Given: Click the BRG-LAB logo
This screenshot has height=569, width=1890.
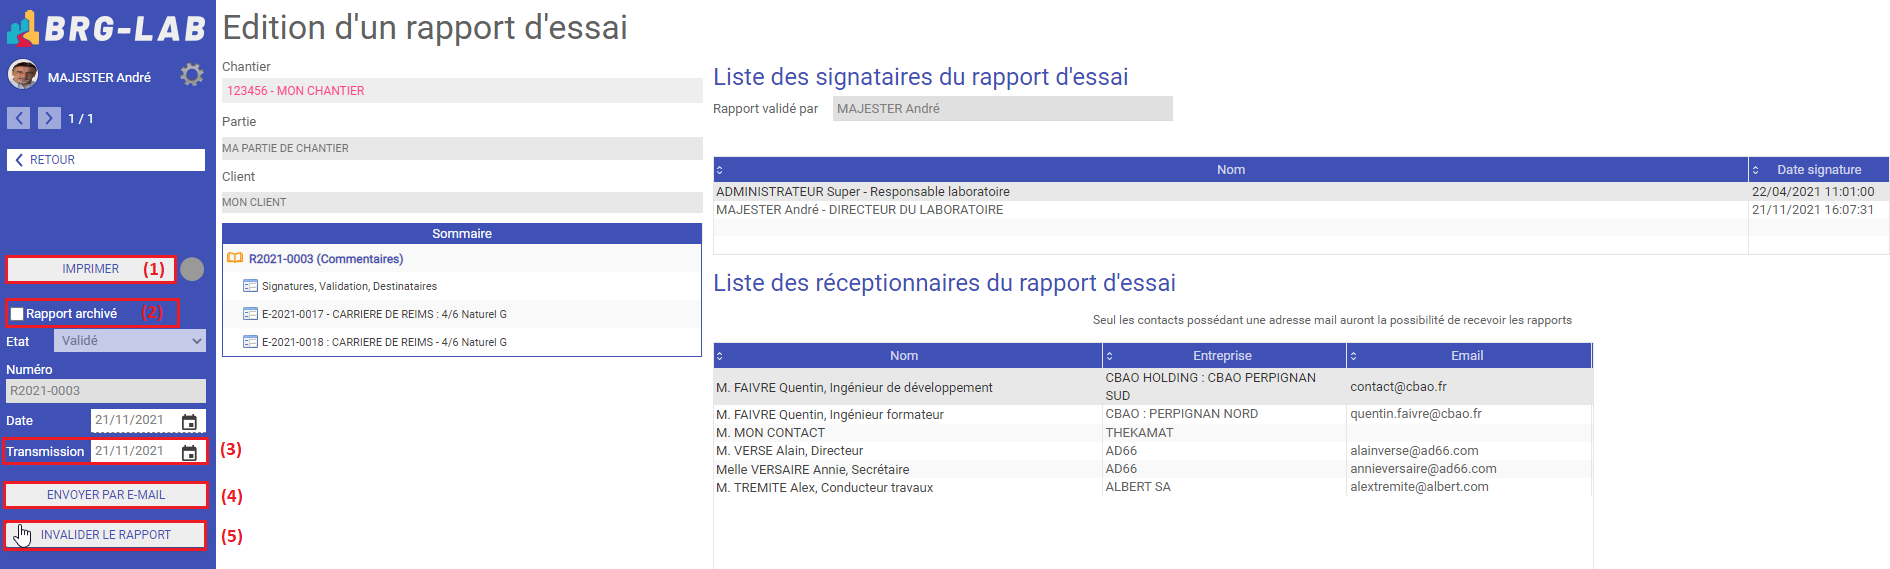Looking at the screenshot, I should click(106, 28).
